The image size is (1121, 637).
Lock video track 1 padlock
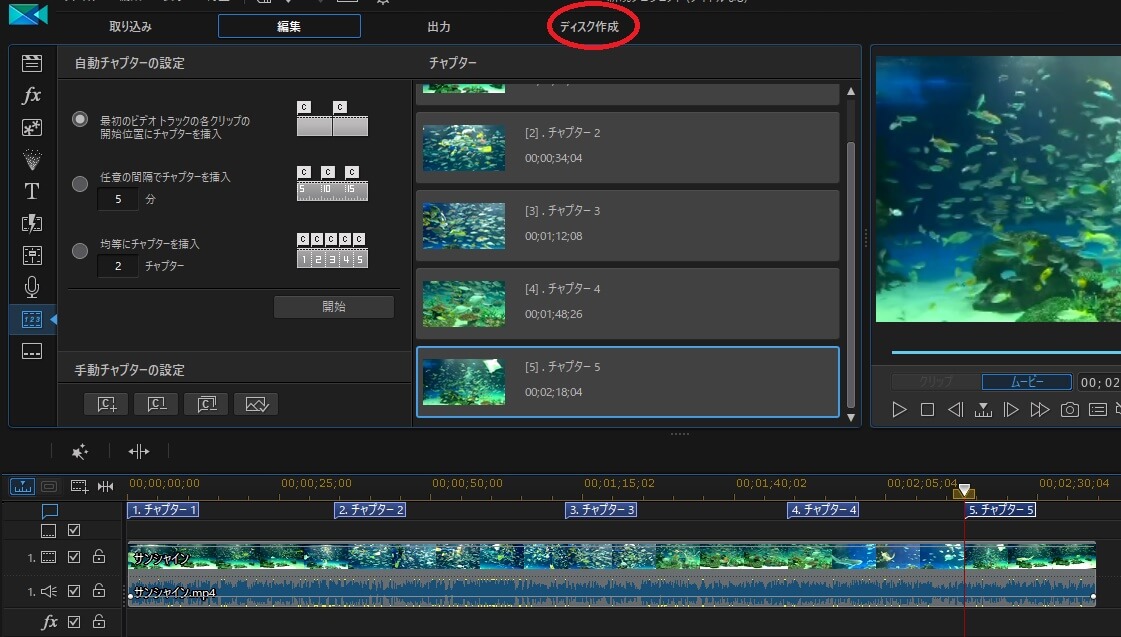99,556
